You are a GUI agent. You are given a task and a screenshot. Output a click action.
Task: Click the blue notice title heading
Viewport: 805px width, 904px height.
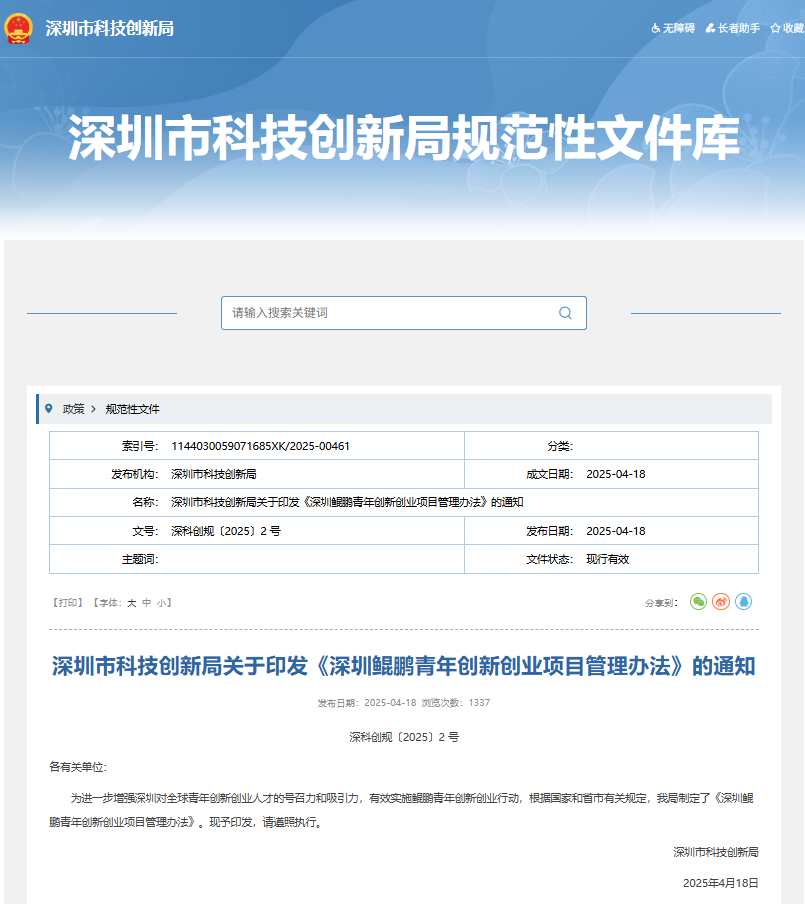(x=403, y=666)
